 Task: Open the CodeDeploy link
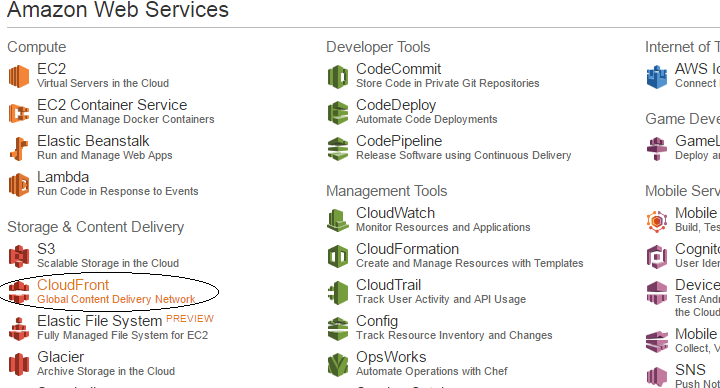tap(396, 105)
